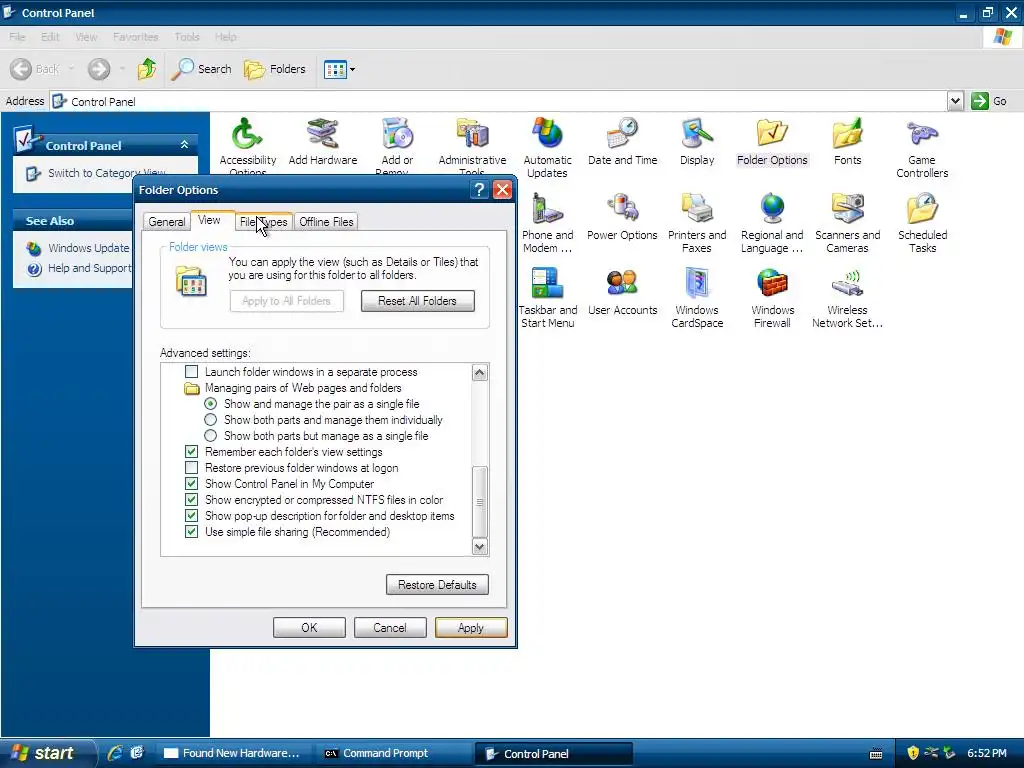Image resolution: width=1024 pixels, height=768 pixels.
Task: Click the Help question mark in Folder Options
Action: click(479, 190)
